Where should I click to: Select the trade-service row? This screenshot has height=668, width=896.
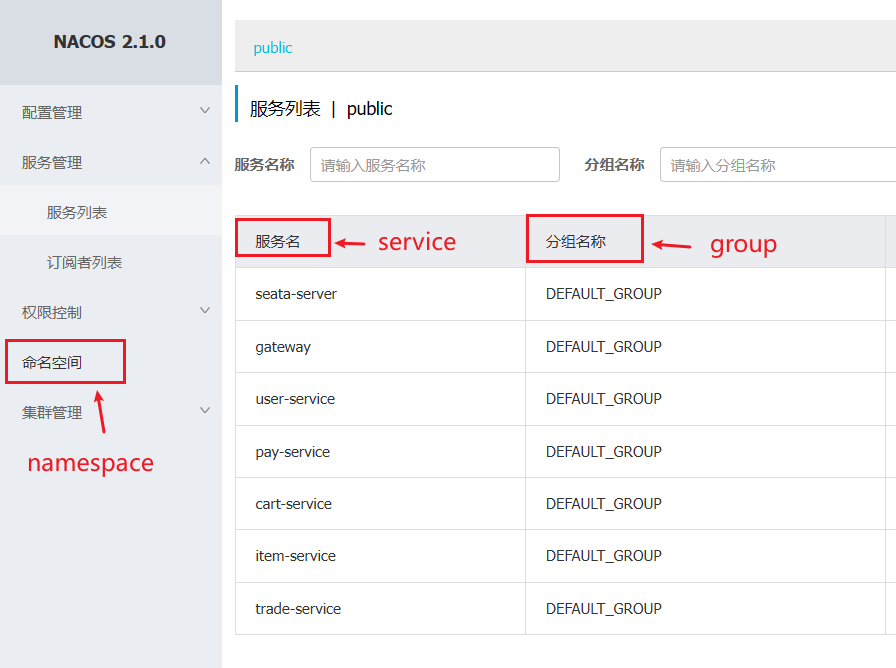coord(298,609)
